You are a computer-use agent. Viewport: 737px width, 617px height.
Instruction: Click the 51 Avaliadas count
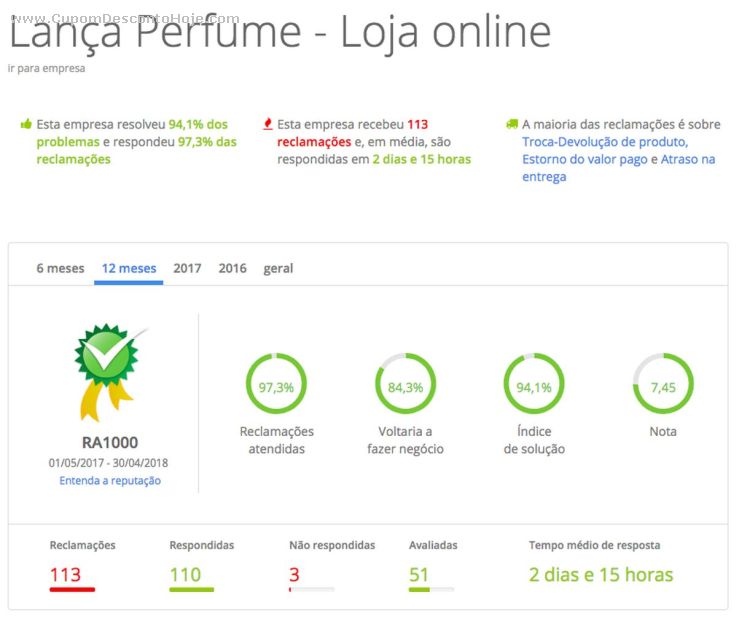point(419,575)
